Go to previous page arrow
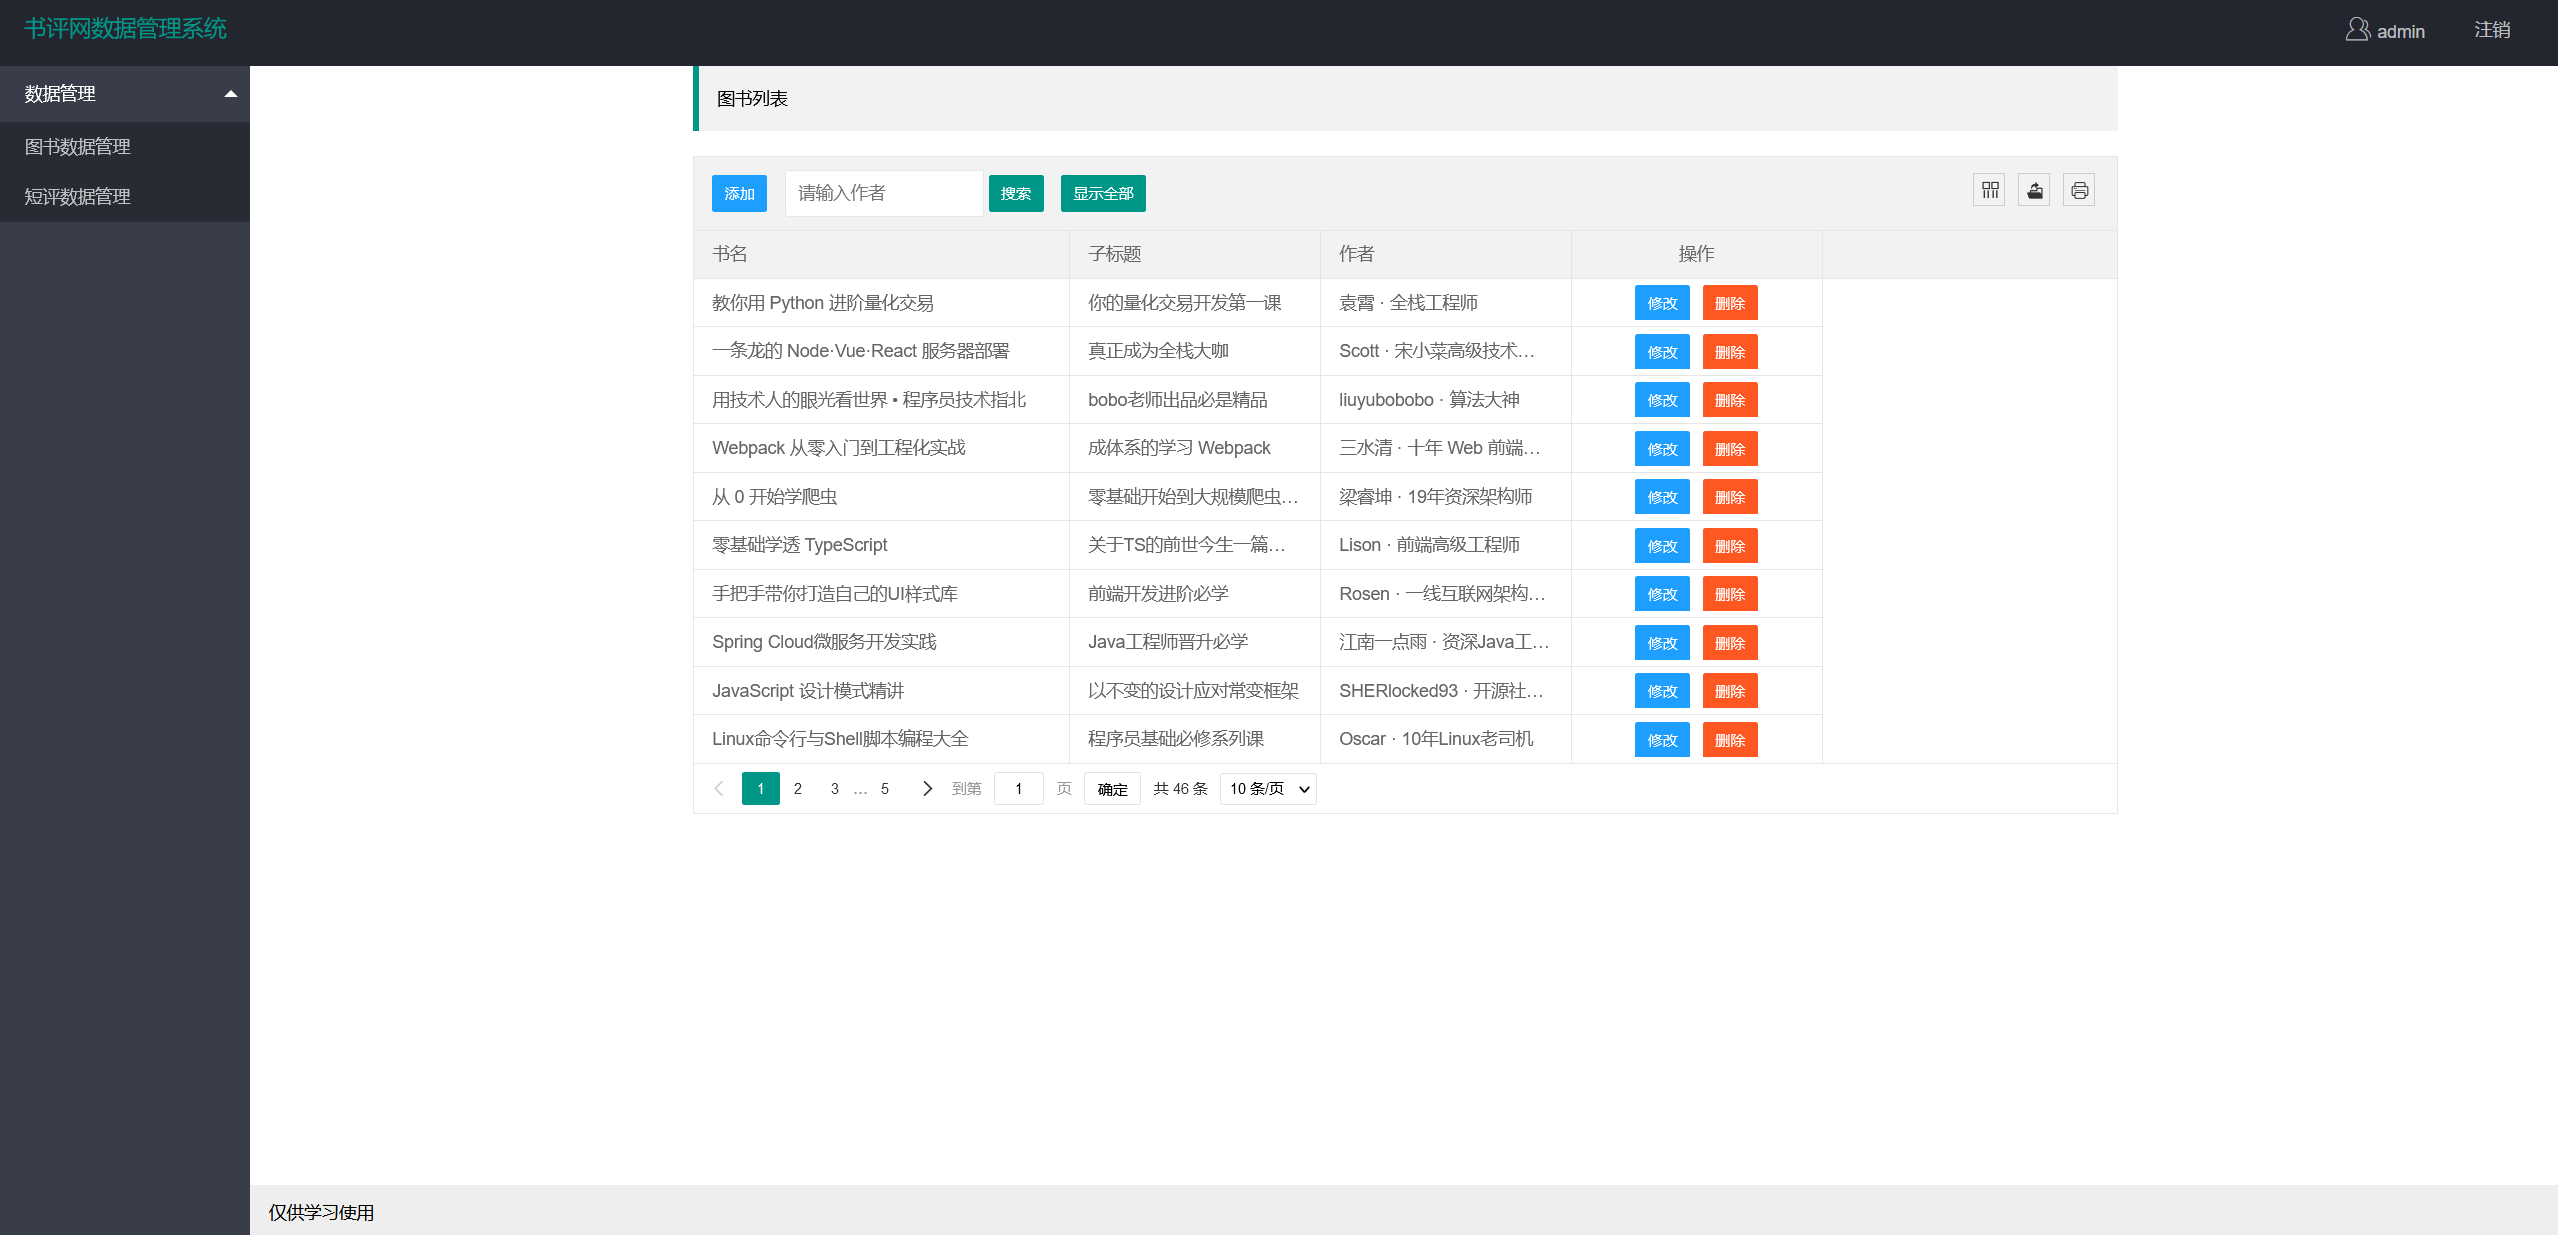 pyautogui.click(x=718, y=789)
